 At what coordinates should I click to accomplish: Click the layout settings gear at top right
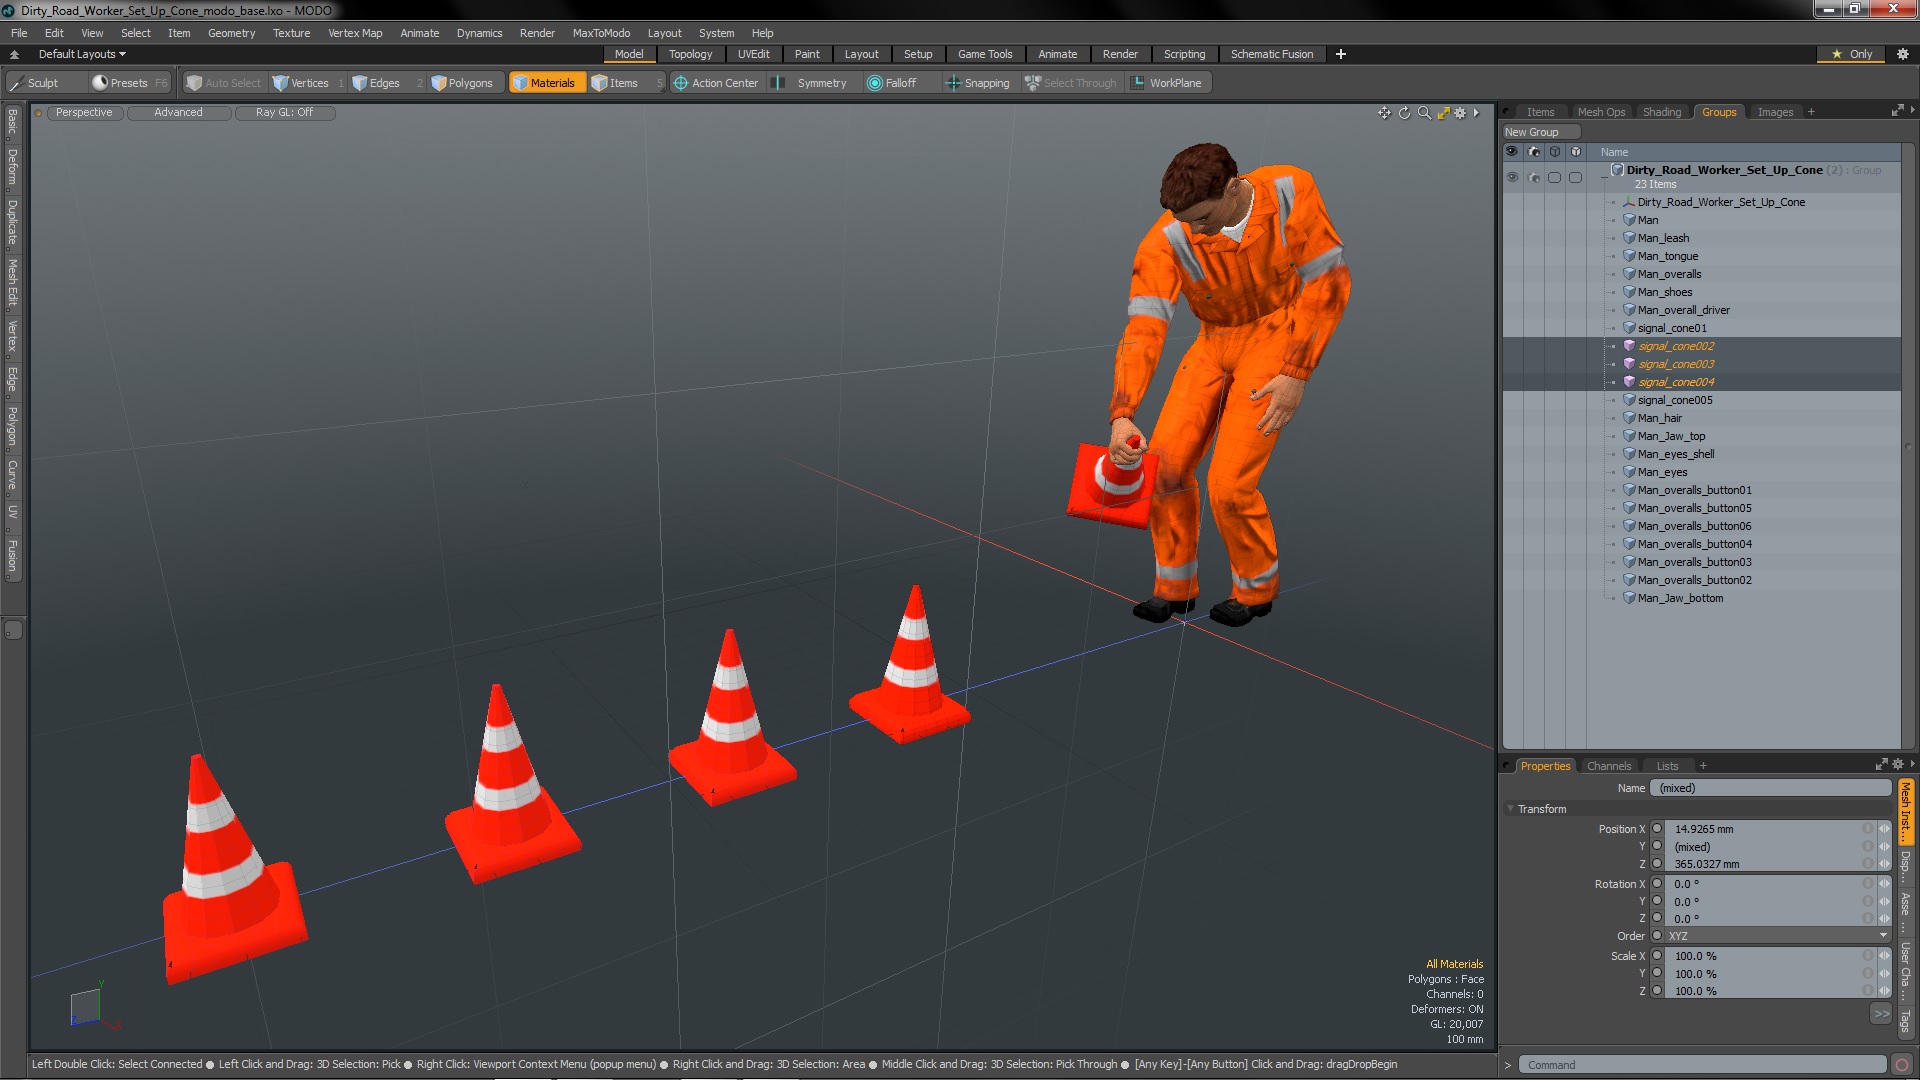coord(1902,54)
